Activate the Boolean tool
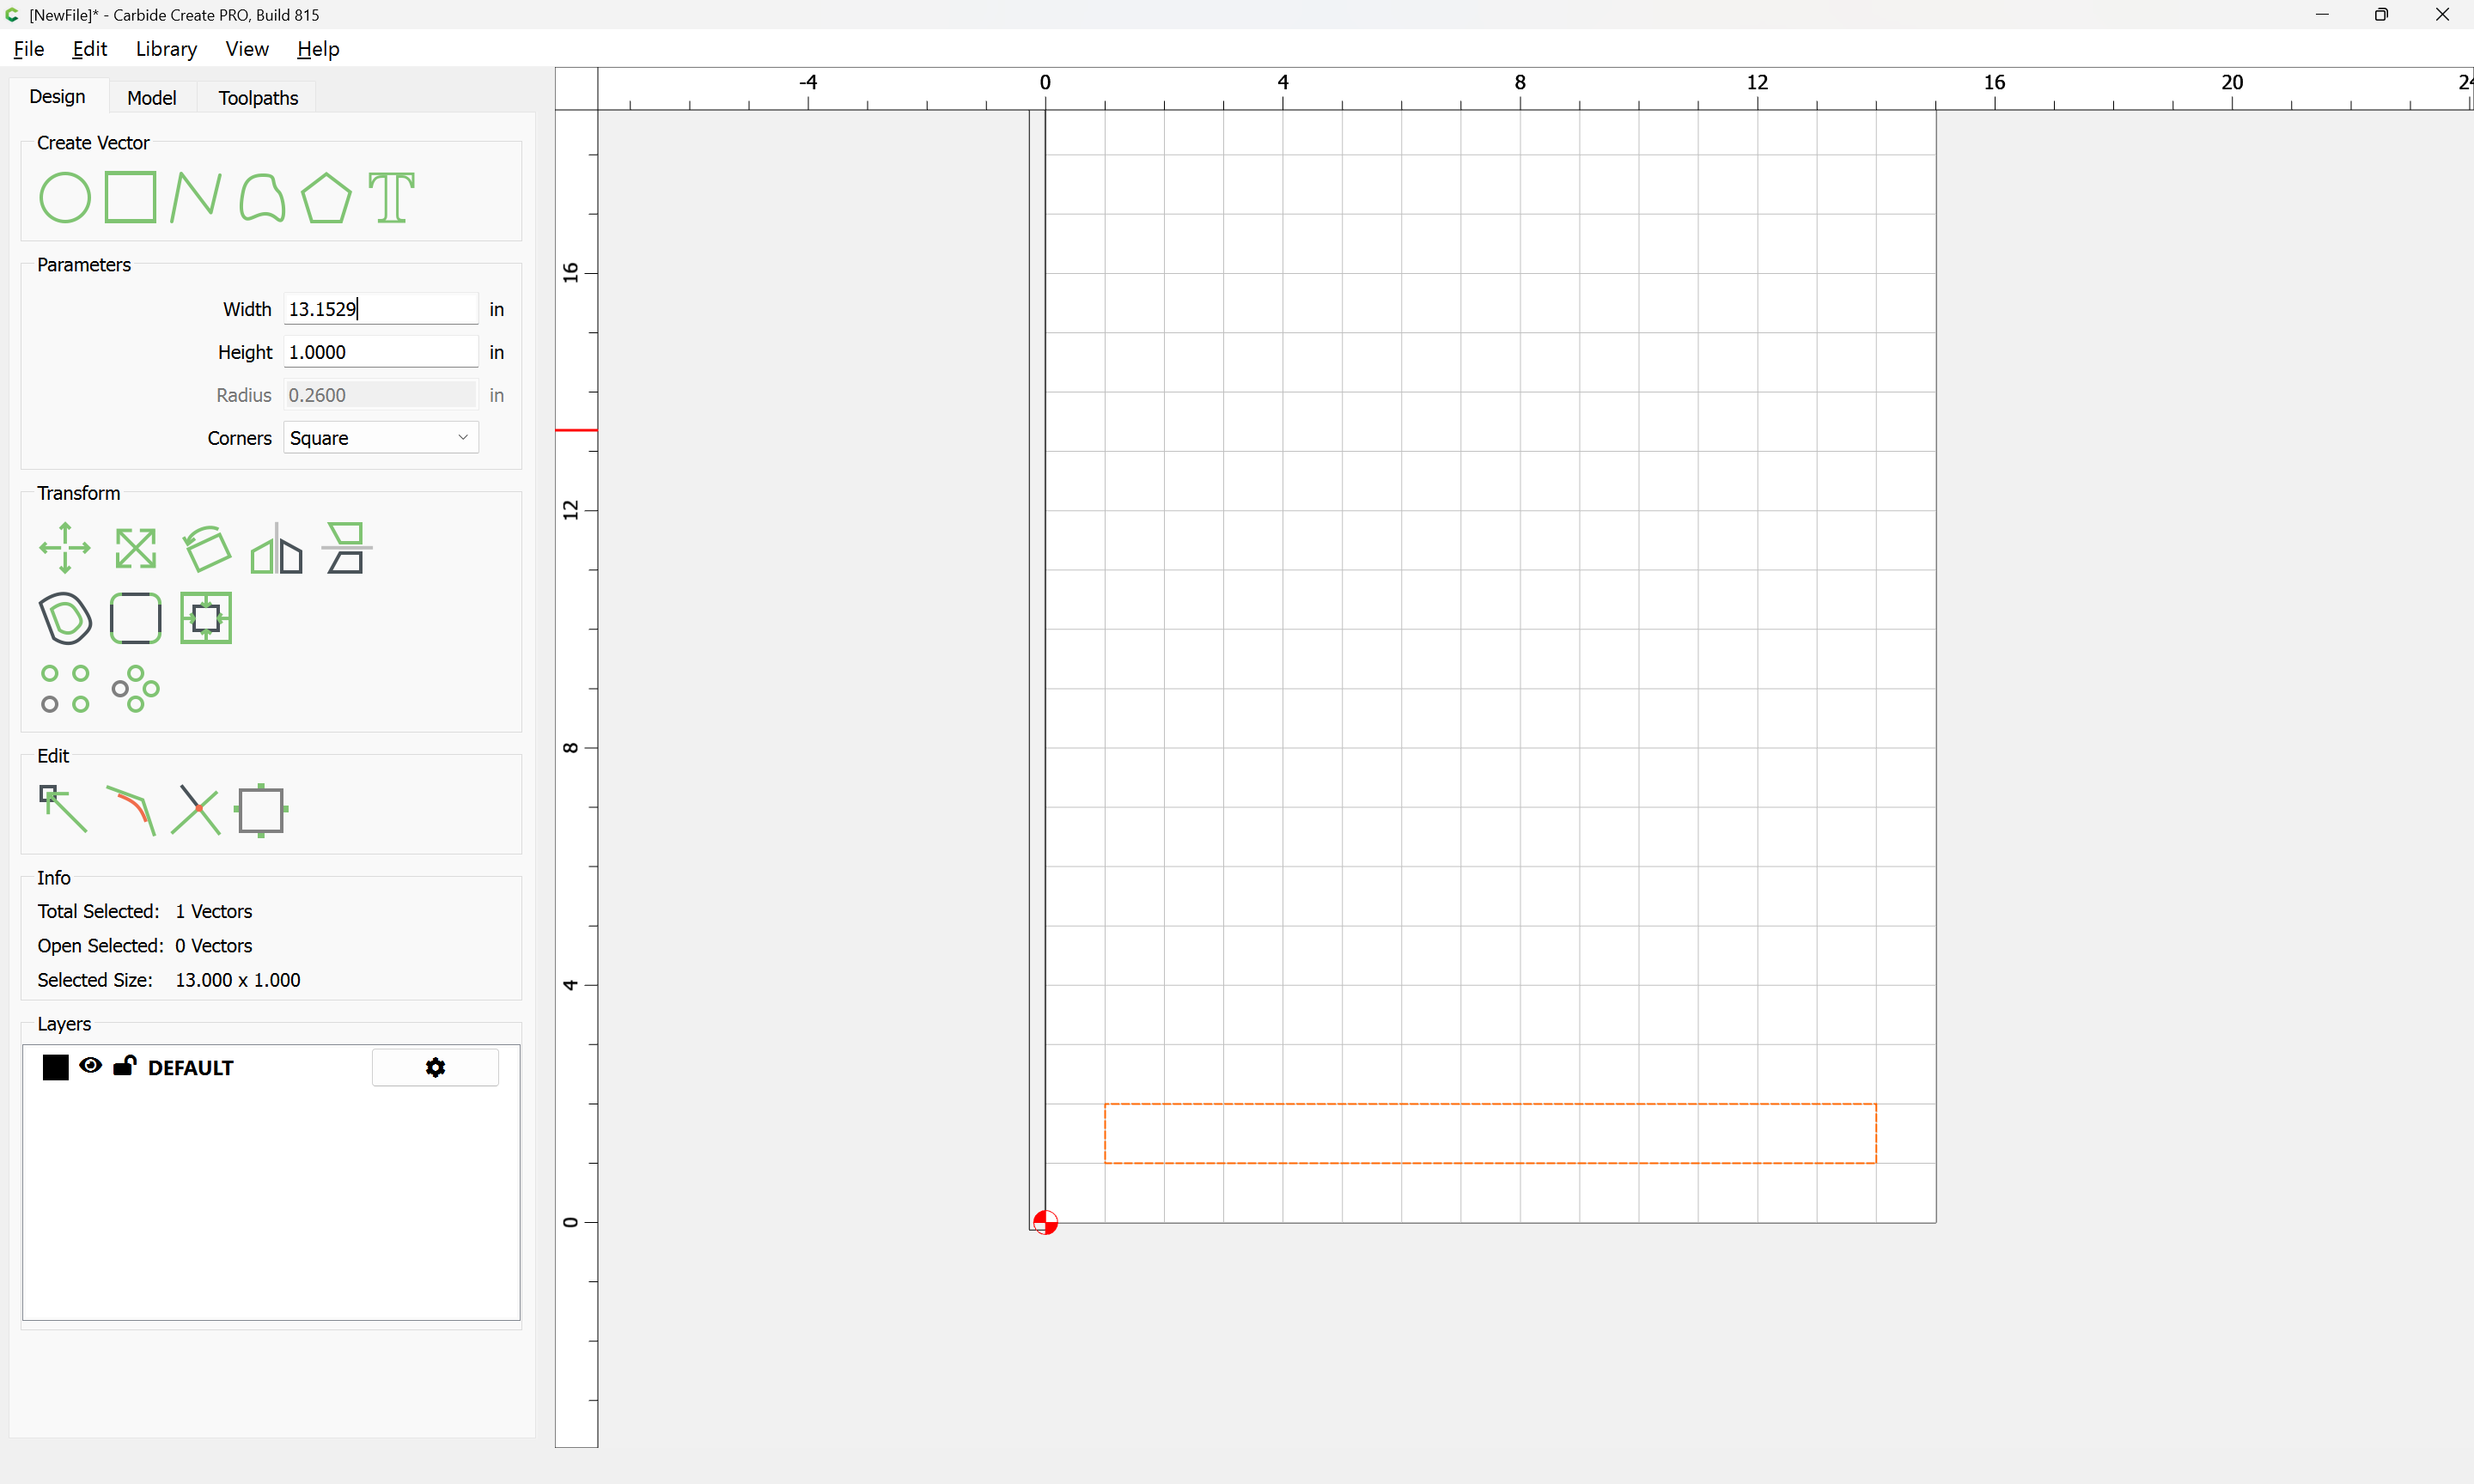This screenshot has width=2474, height=1484. pyautogui.click(x=206, y=618)
